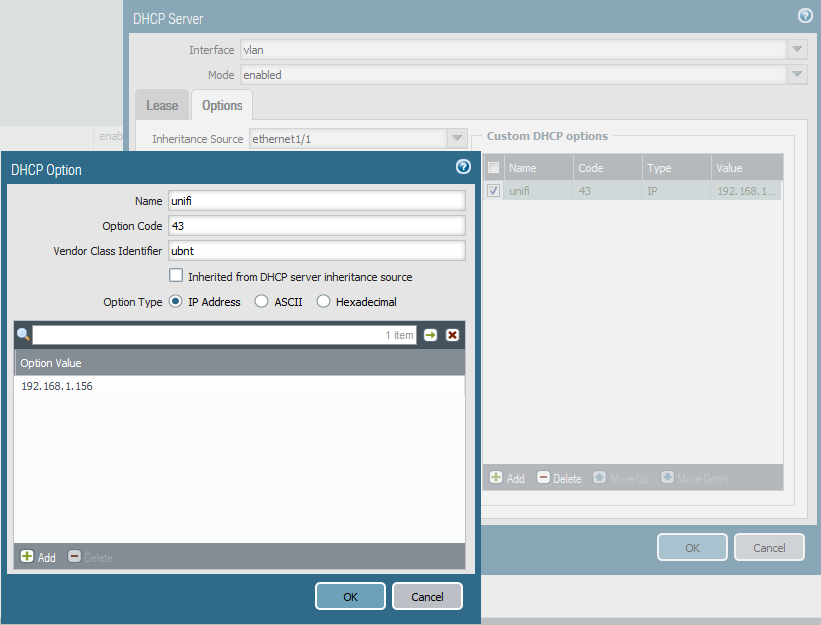Select ASCII option type
This screenshot has height=625, width=821.
(x=262, y=301)
